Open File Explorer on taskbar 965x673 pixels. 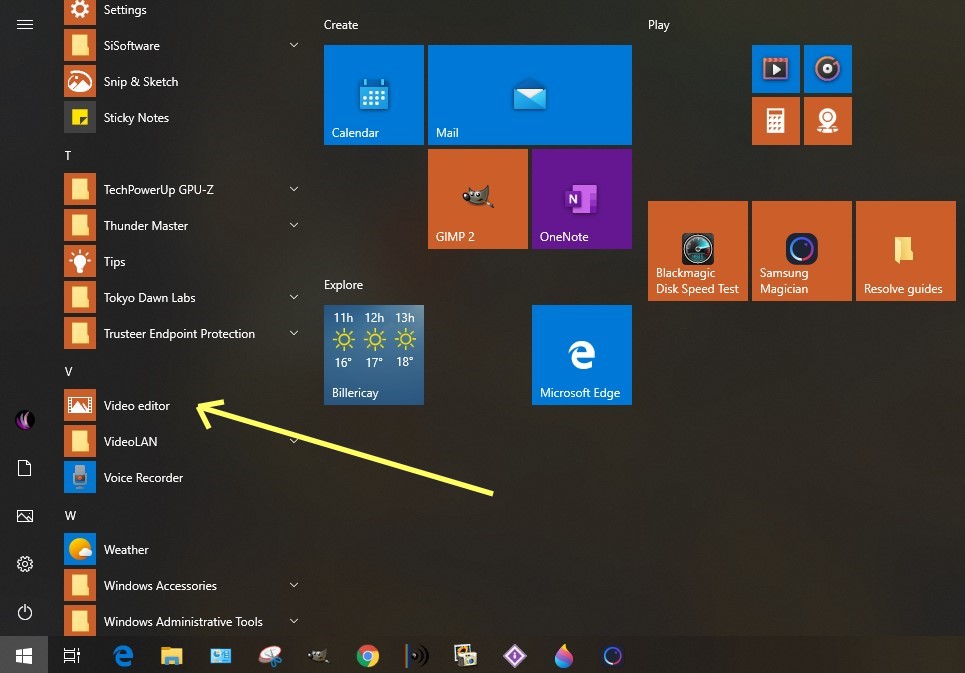pos(172,656)
